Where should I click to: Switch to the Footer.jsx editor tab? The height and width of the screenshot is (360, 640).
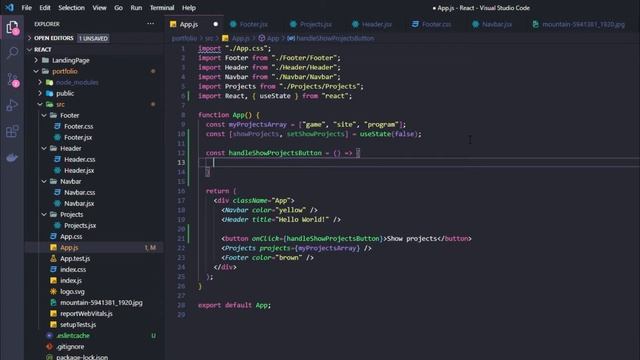253,24
